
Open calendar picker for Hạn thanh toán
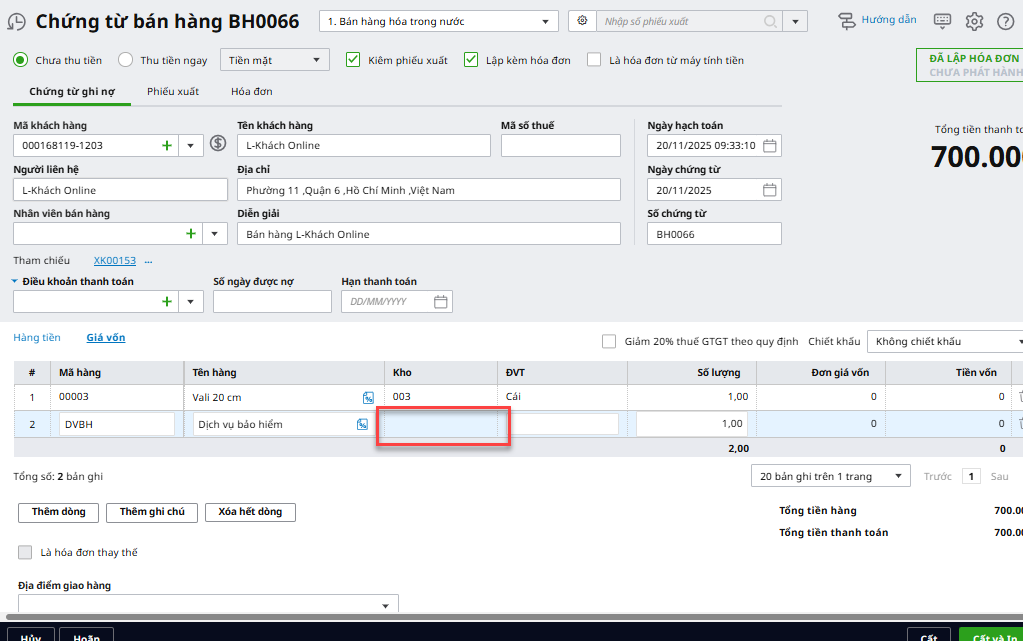coord(441,302)
